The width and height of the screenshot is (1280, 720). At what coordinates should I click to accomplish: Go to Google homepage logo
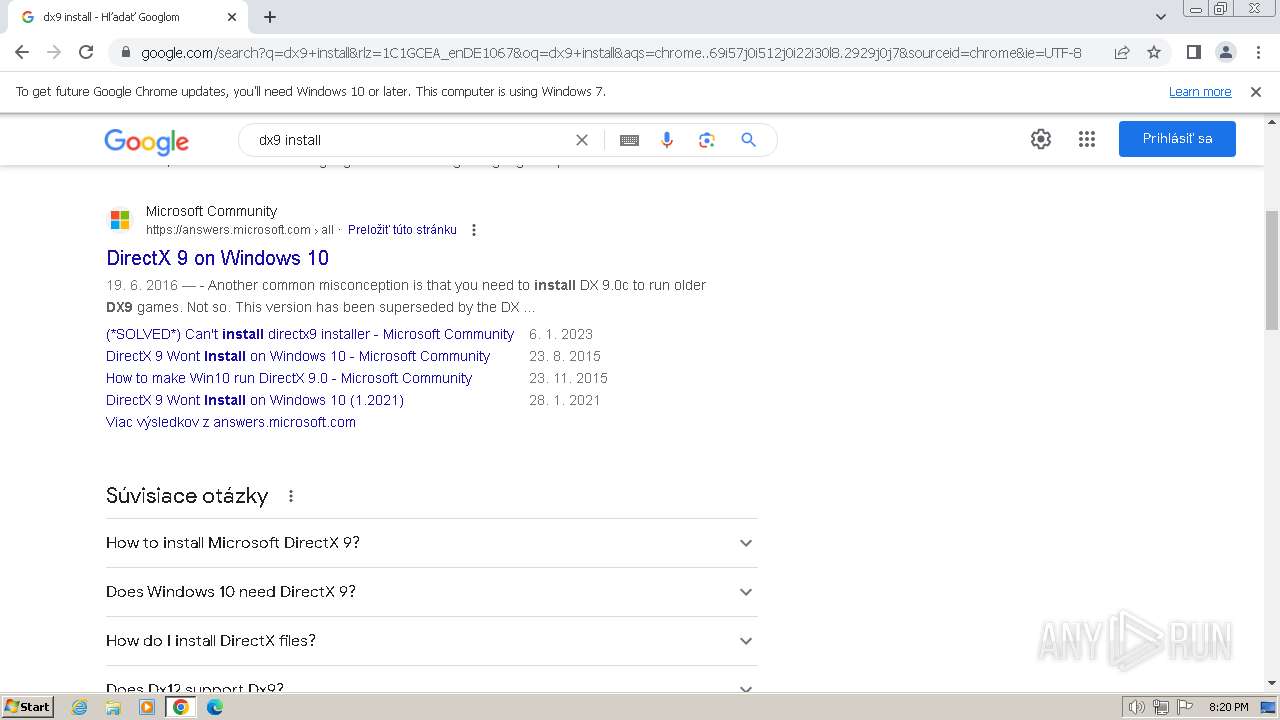pyautogui.click(x=146, y=142)
